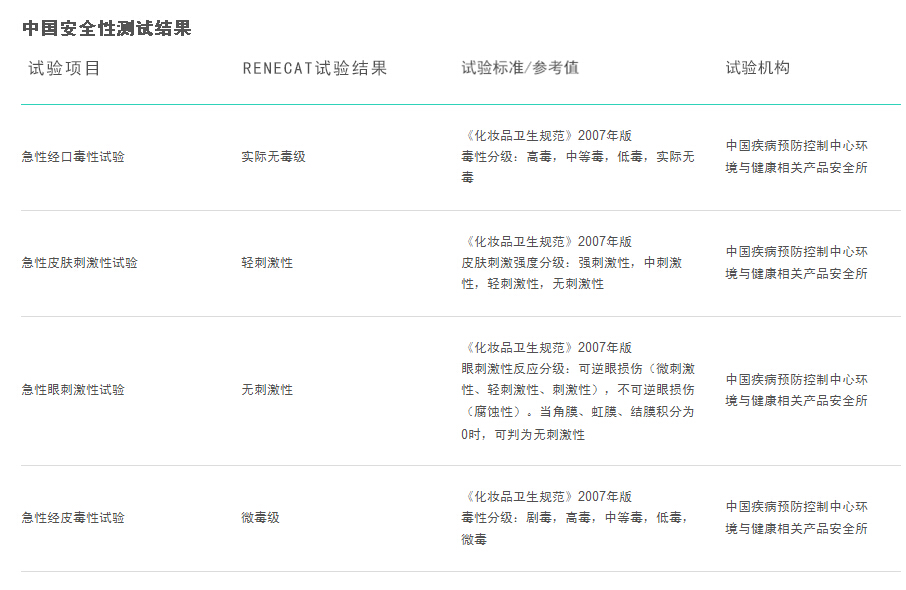The height and width of the screenshot is (590, 906).
Task: Click the testing institution in the dermal toxicity row
Action: pyautogui.click(x=797, y=518)
